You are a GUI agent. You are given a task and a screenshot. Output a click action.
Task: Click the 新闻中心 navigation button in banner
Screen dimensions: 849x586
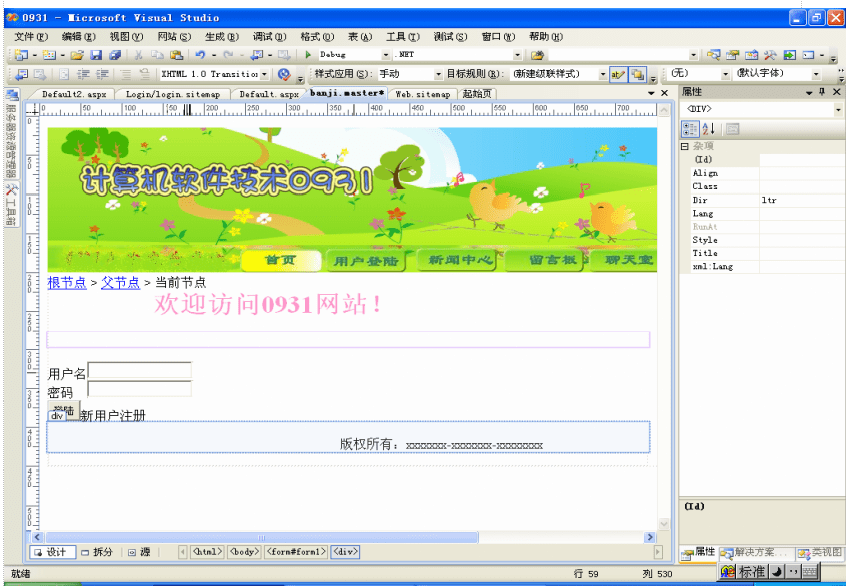pyautogui.click(x=459, y=261)
